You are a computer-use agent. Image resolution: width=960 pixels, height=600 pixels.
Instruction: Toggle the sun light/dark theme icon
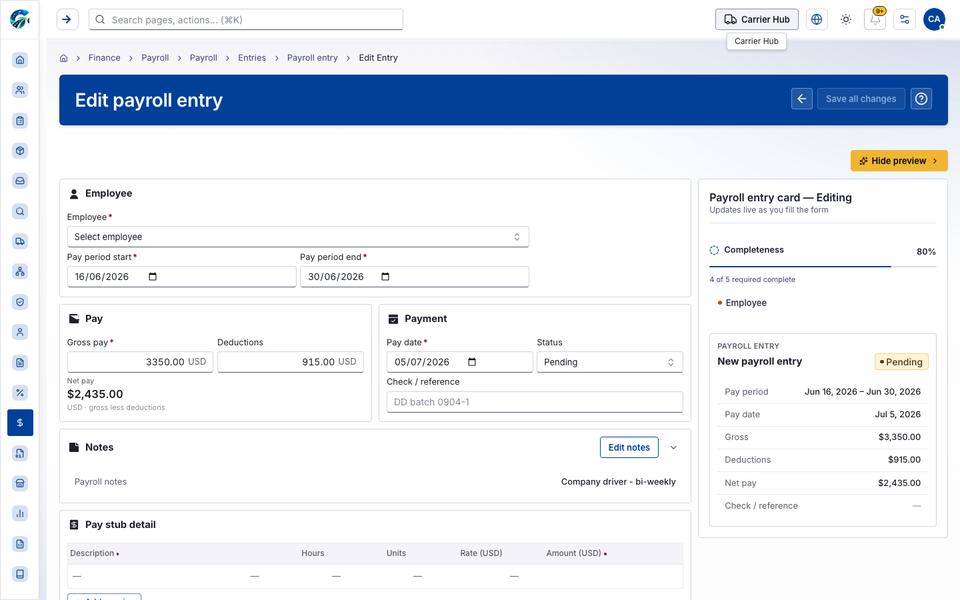point(846,20)
